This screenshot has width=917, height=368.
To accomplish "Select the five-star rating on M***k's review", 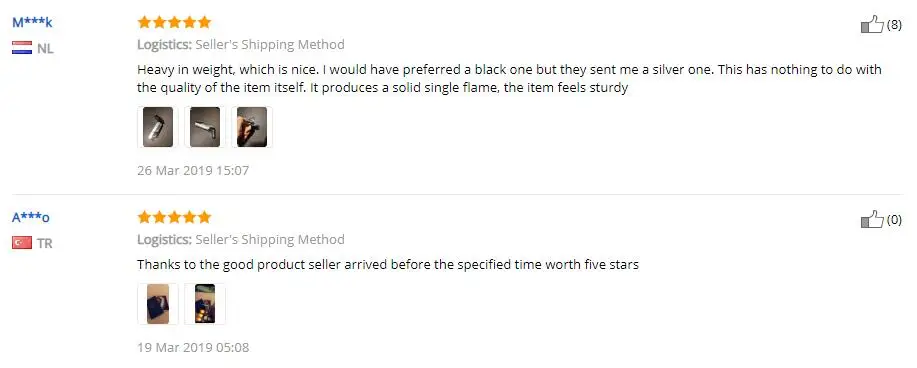I will tap(174, 23).
